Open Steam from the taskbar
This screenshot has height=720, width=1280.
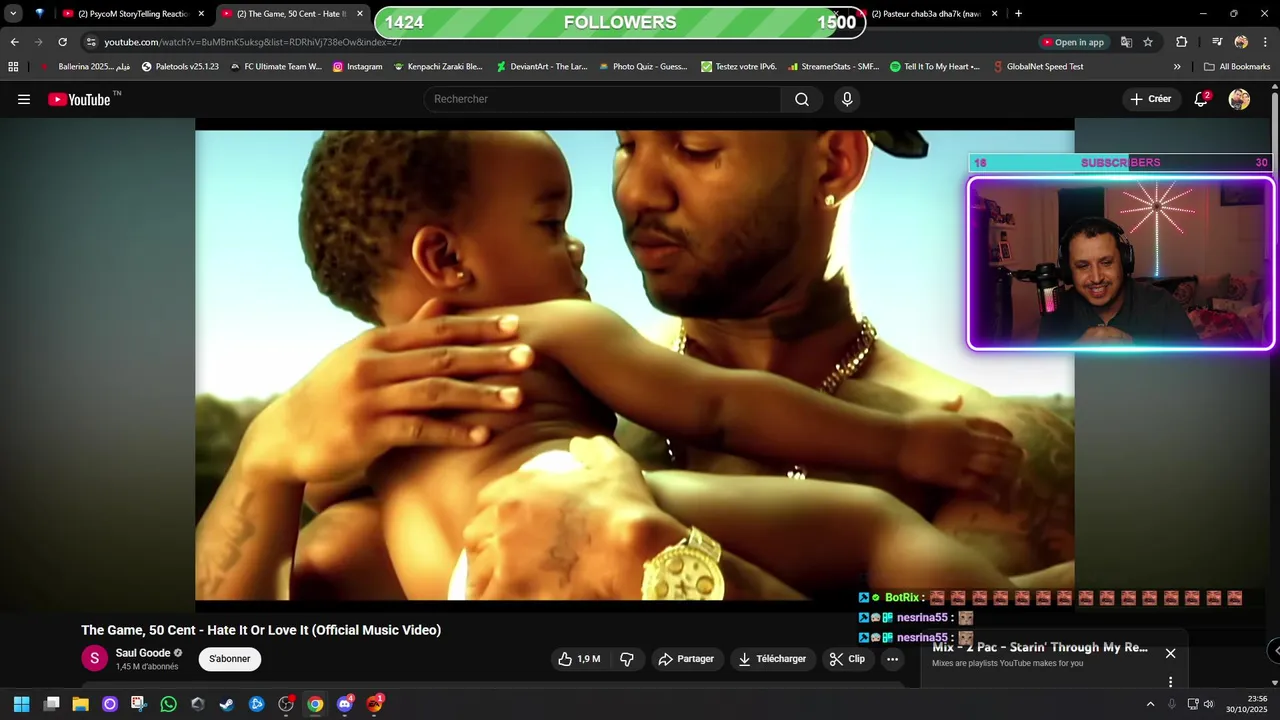tap(227, 704)
